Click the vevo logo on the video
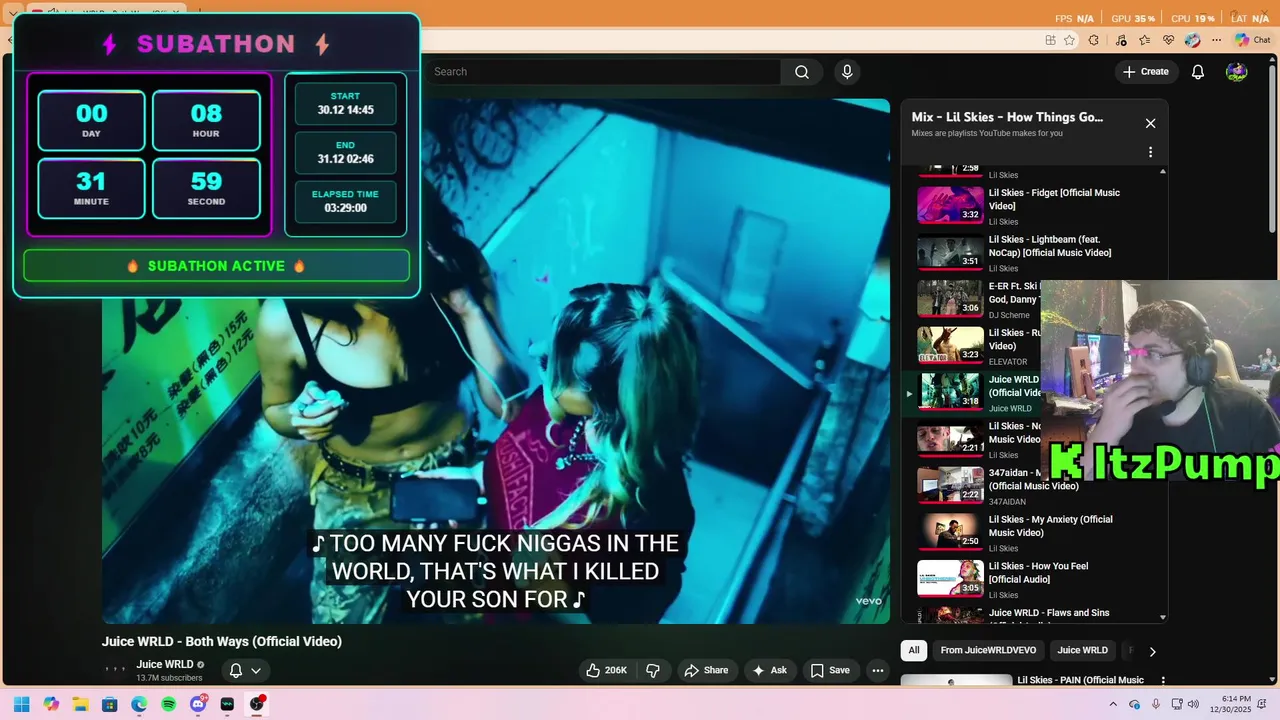This screenshot has height=720, width=1280. pos(868,601)
